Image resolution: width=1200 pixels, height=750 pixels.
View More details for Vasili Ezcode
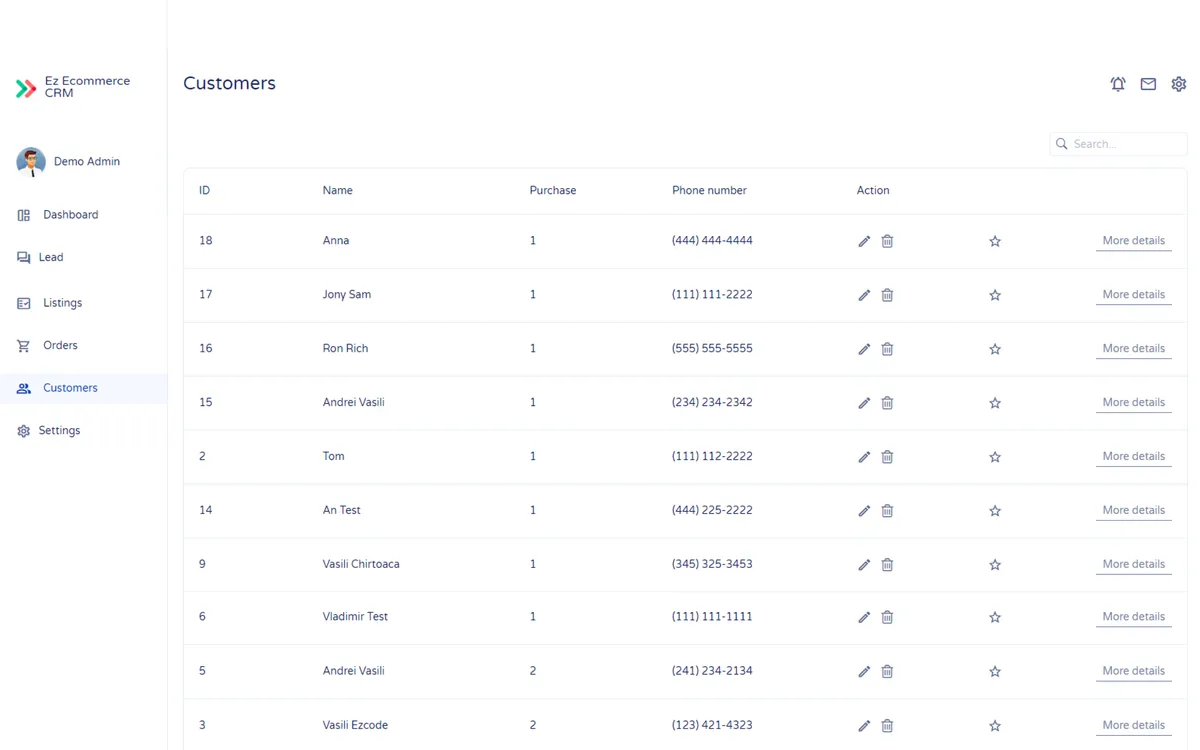pyautogui.click(x=1133, y=725)
